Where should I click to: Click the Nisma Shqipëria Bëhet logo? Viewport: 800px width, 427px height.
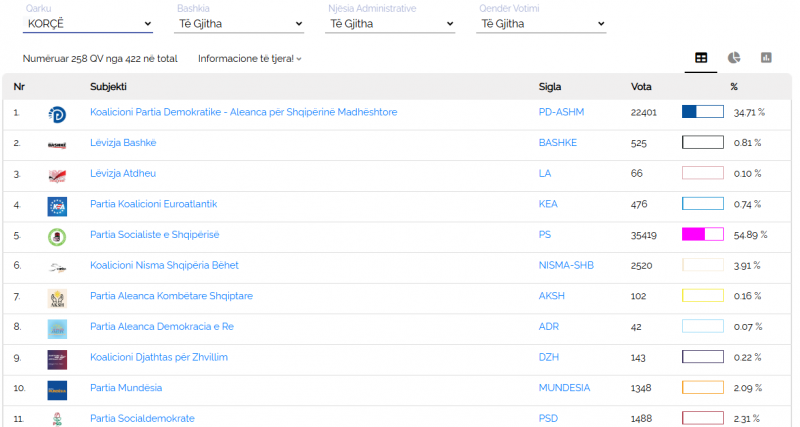57,267
